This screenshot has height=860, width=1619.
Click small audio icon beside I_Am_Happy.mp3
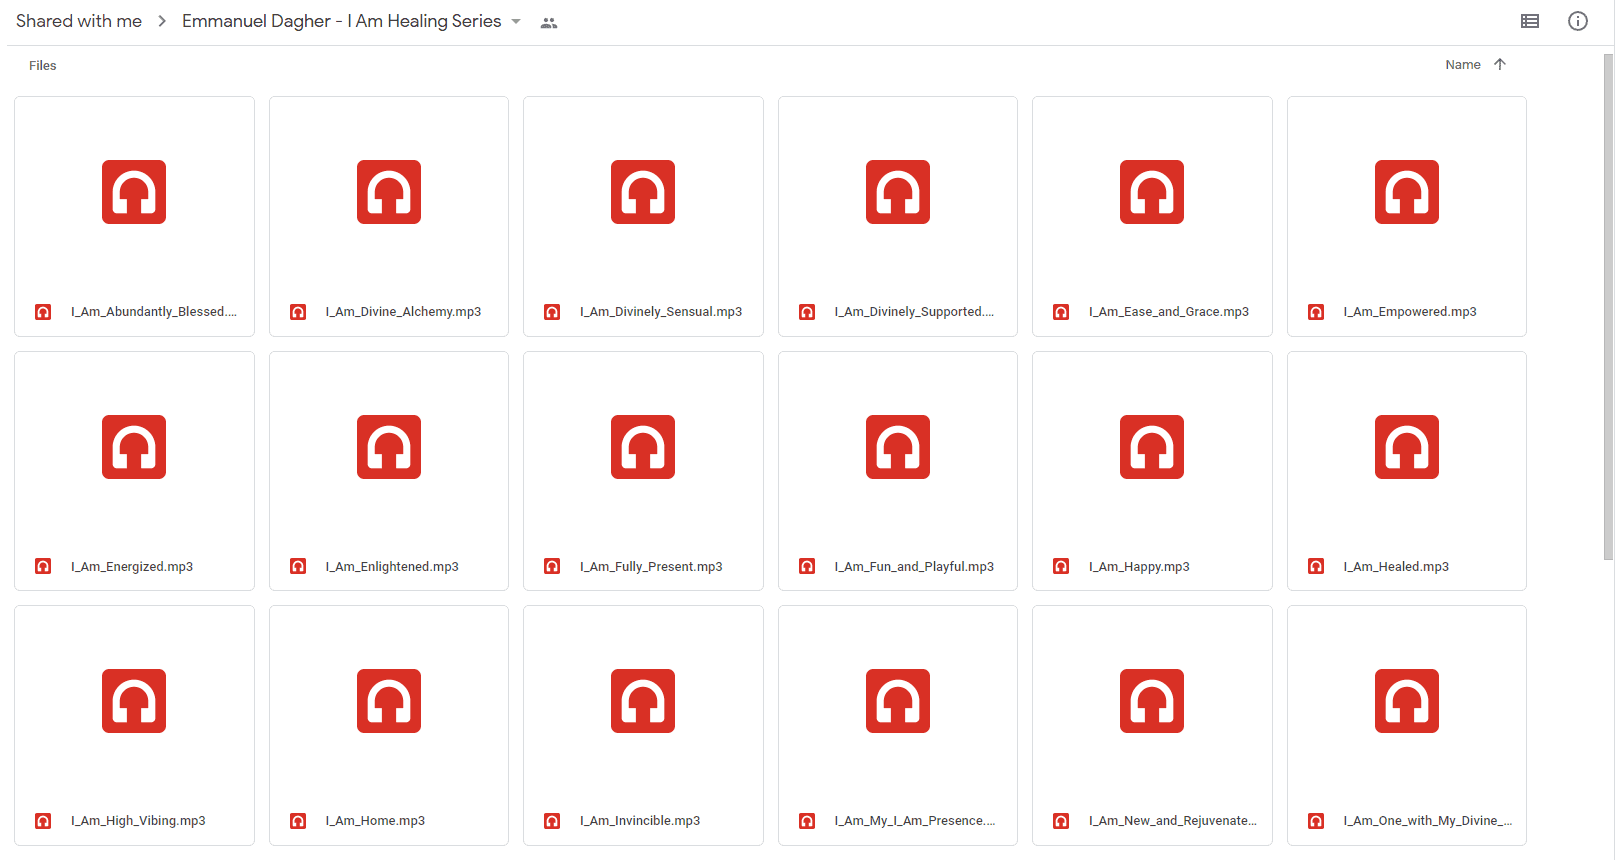point(1061,567)
